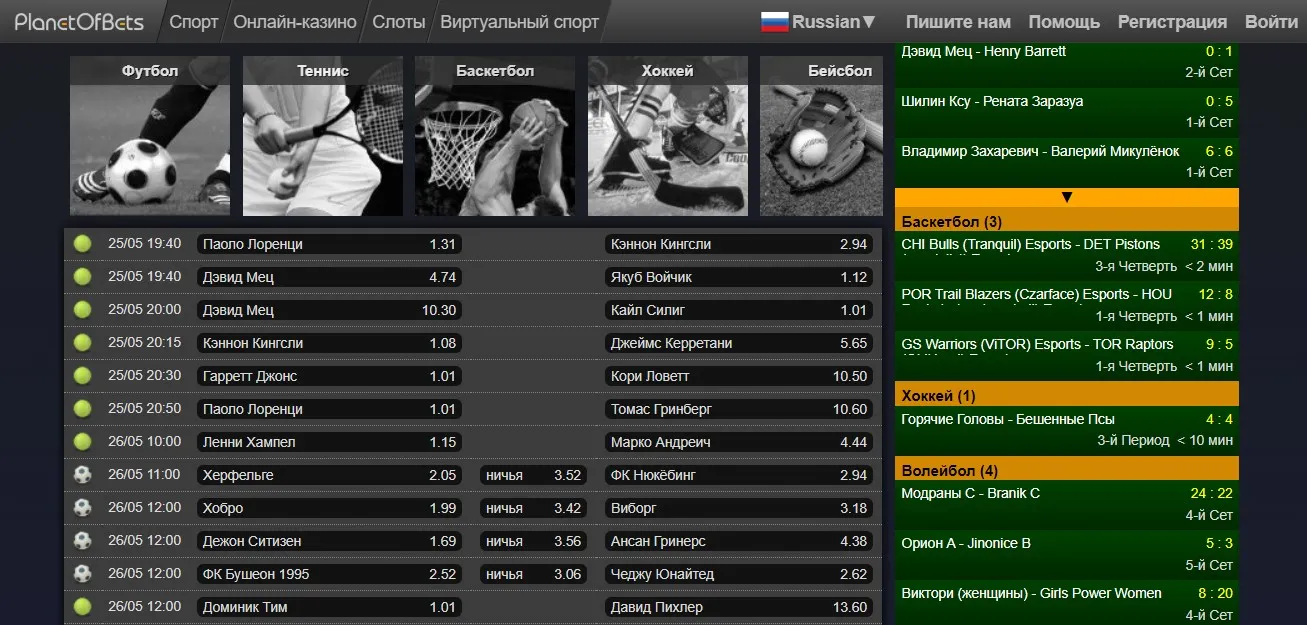Click tennis ball icon in Доминик Тим row
The width and height of the screenshot is (1307, 625).
click(x=82, y=607)
